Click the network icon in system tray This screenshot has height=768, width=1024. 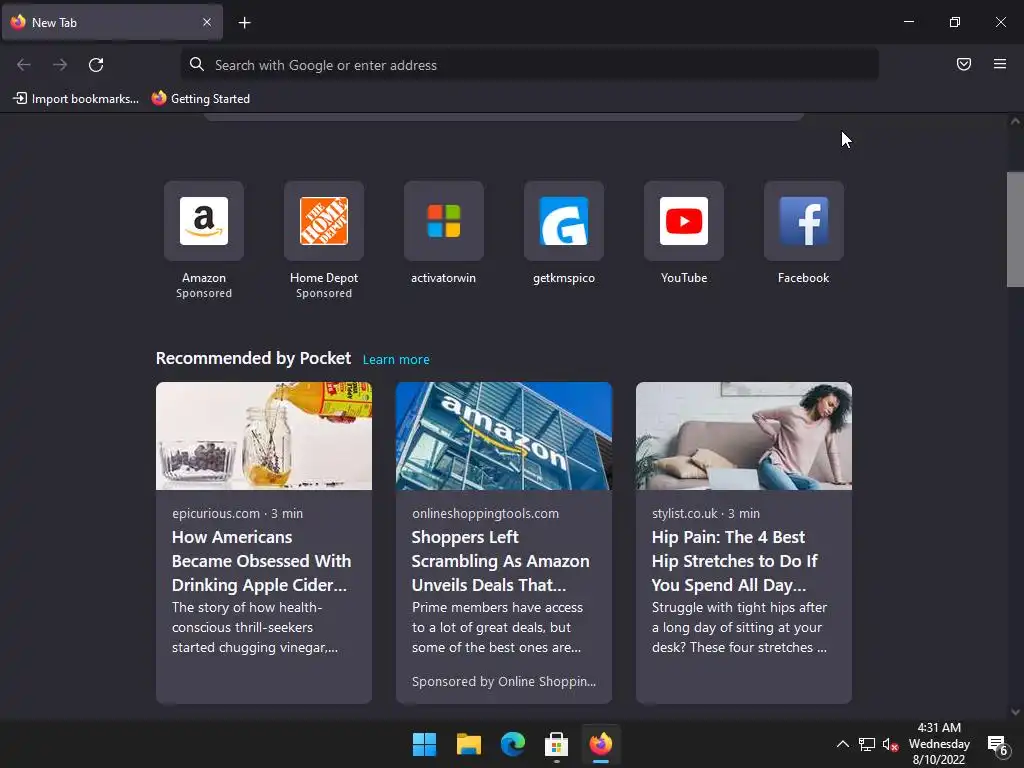point(867,744)
